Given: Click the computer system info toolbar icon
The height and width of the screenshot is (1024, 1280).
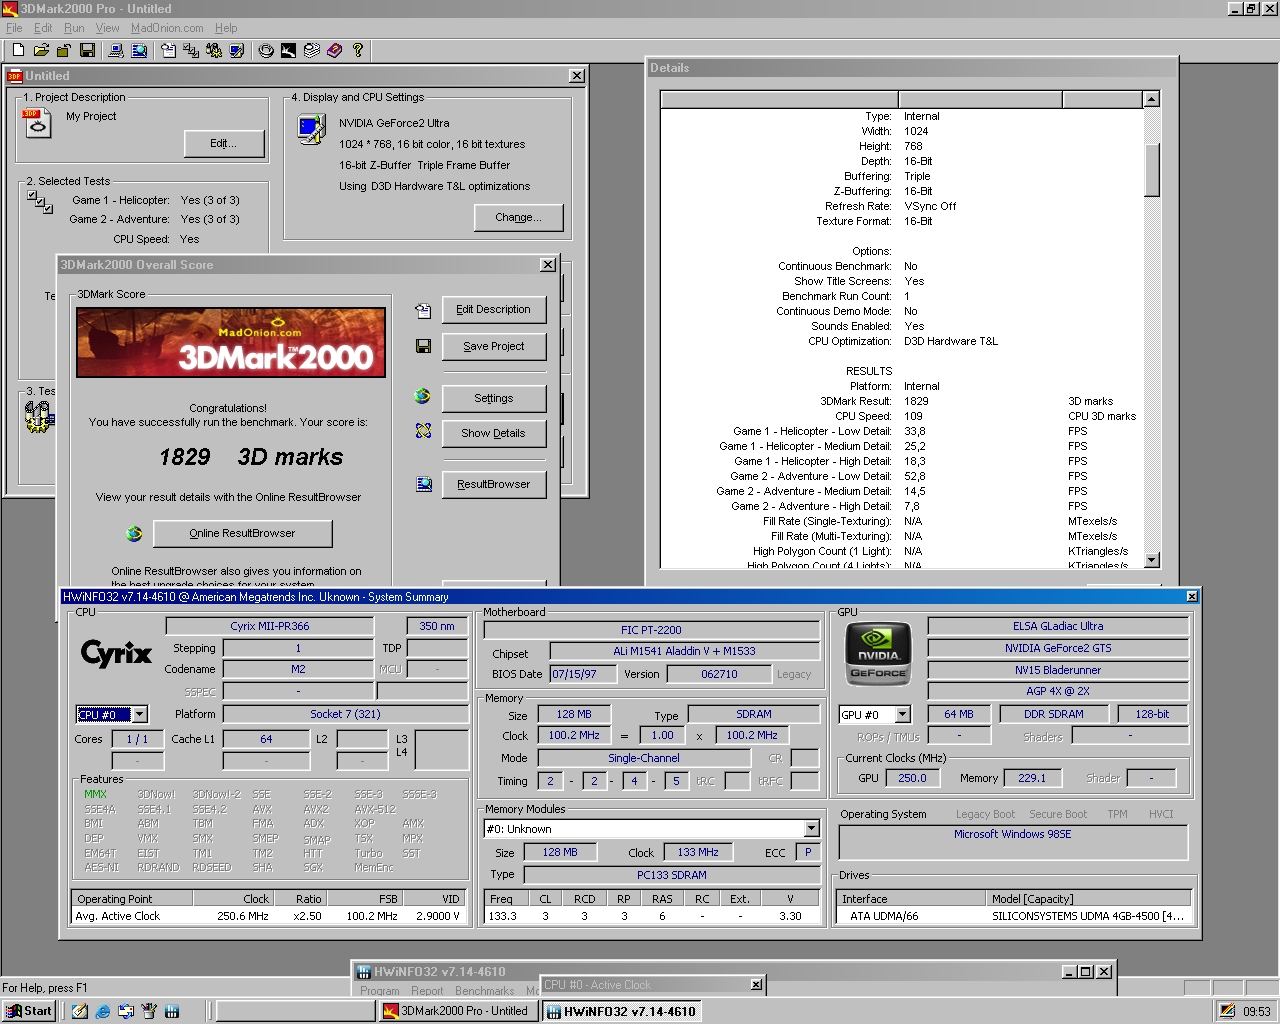Looking at the screenshot, I should (116, 50).
